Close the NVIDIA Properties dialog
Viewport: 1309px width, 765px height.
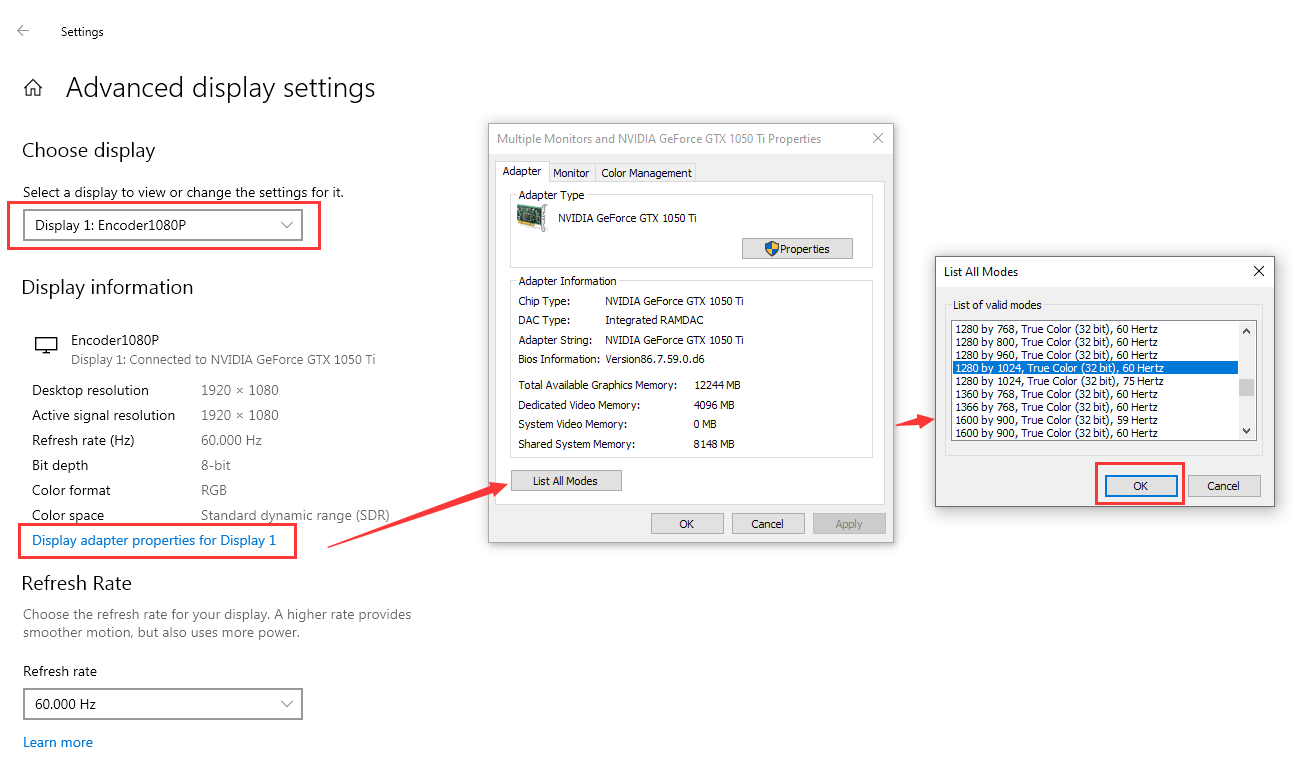click(x=877, y=138)
